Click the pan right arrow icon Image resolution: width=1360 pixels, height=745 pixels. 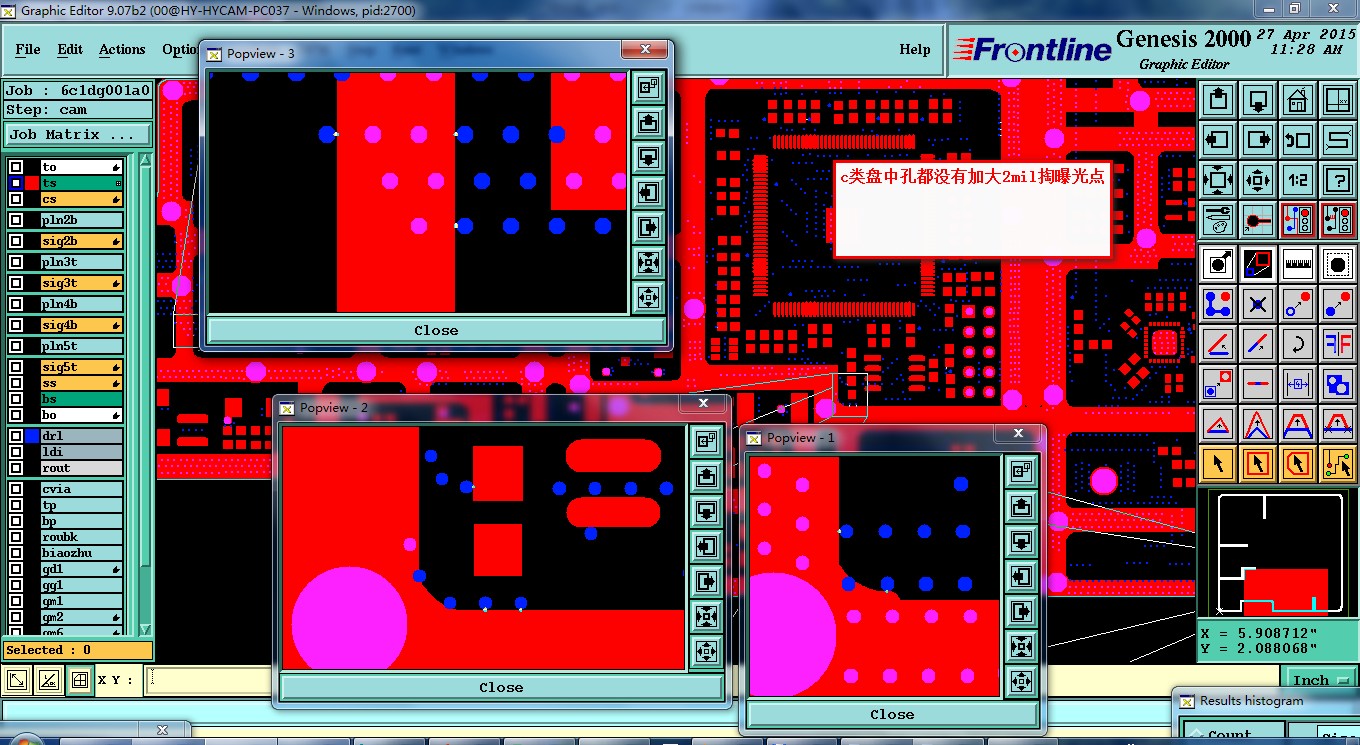[1258, 140]
